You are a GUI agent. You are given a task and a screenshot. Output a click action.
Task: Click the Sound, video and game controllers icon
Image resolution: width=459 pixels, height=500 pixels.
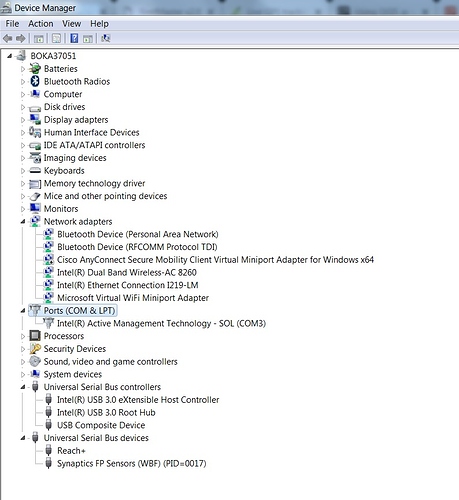click(35, 361)
